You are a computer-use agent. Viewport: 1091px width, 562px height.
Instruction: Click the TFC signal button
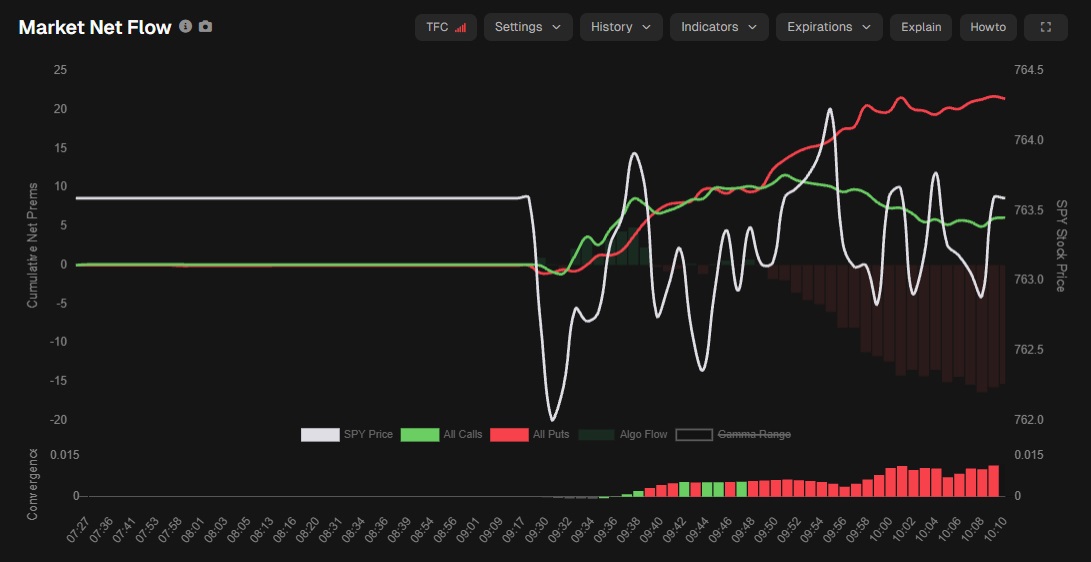446,27
